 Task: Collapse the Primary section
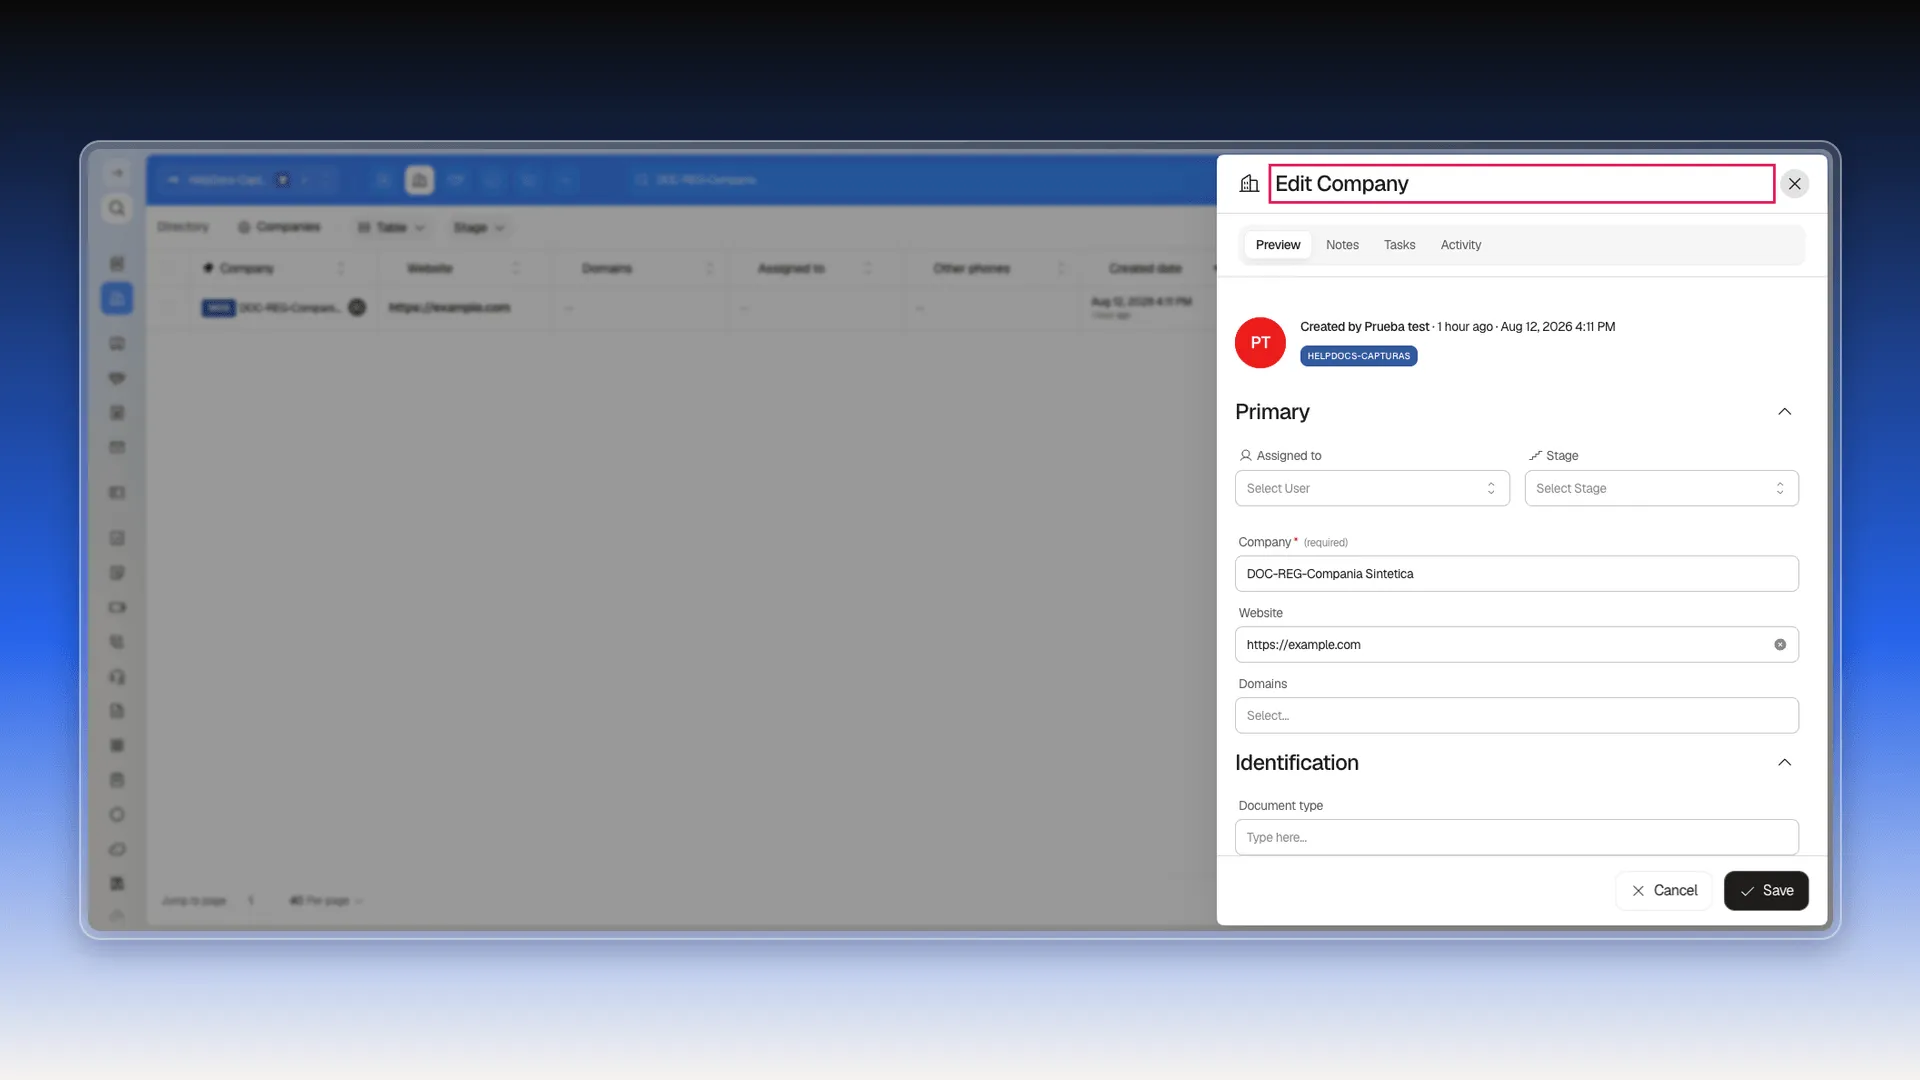coord(1784,412)
